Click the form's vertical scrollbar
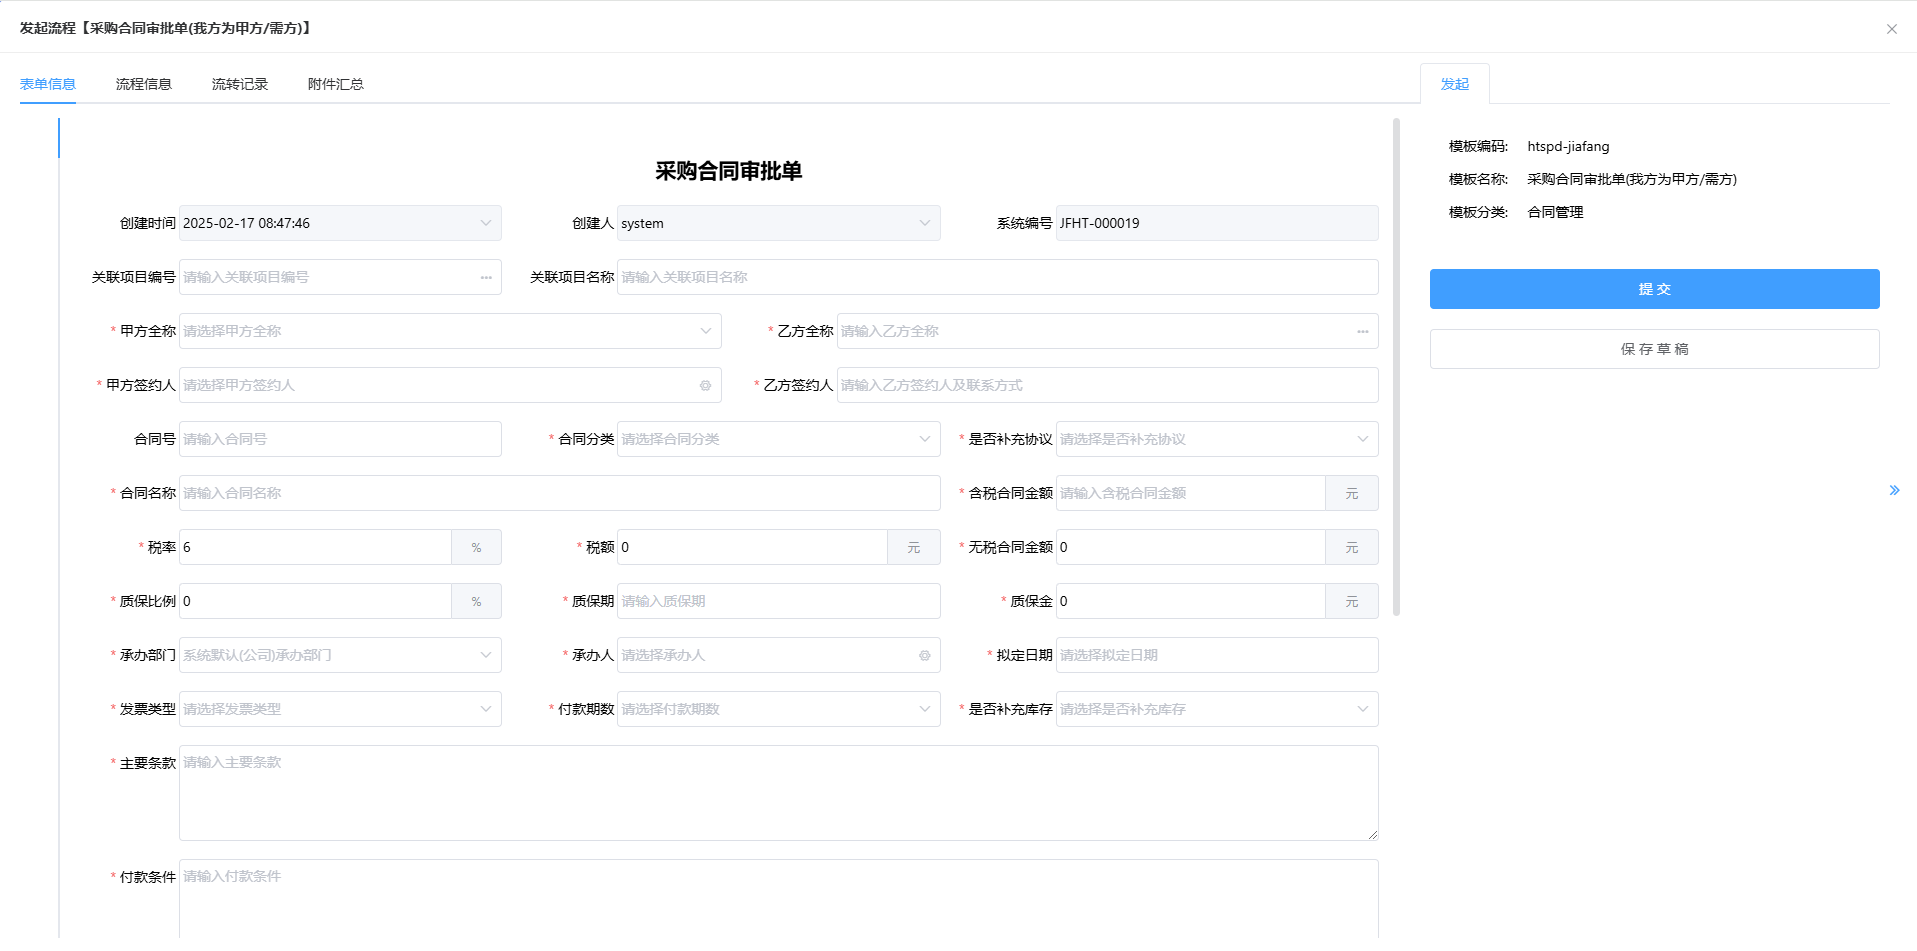The width and height of the screenshot is (1917, 951). pyautogui.click(x=1396, y=367)
